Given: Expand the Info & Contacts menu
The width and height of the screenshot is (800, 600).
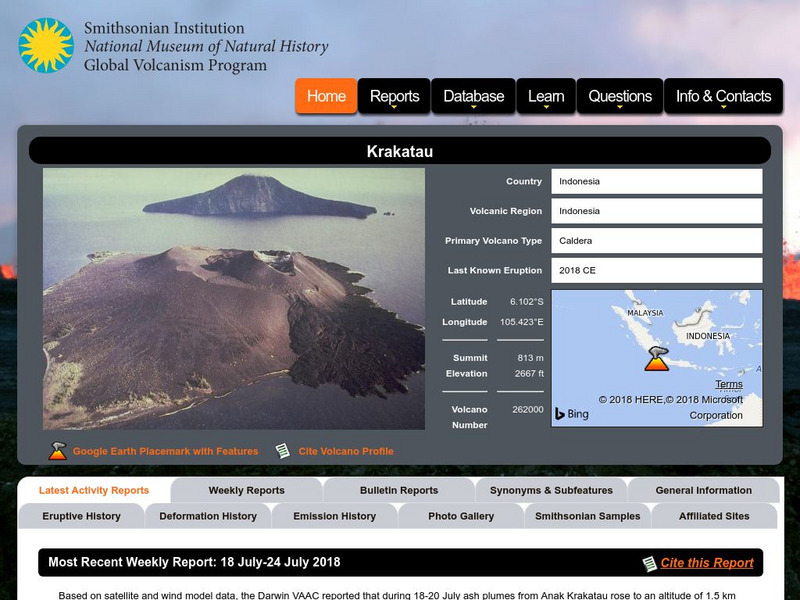Looking at the screenshot, I should (x=723, y=96).
